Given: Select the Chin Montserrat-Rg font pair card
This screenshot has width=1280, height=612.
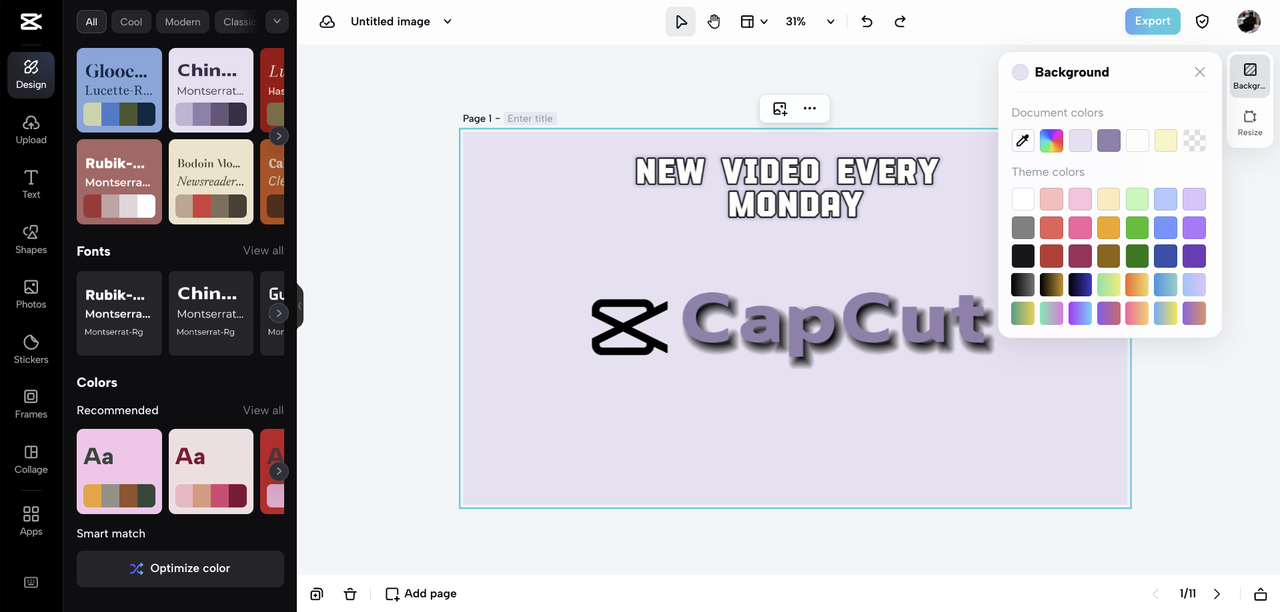Looking at the screenshot, I should click(x=211, y=313).
